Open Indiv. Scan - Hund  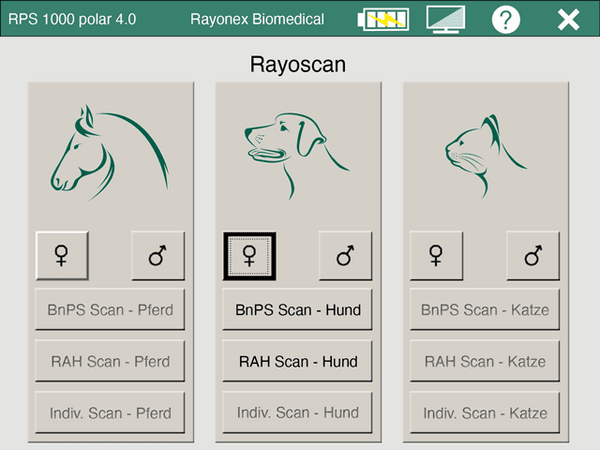click(297, 412)
